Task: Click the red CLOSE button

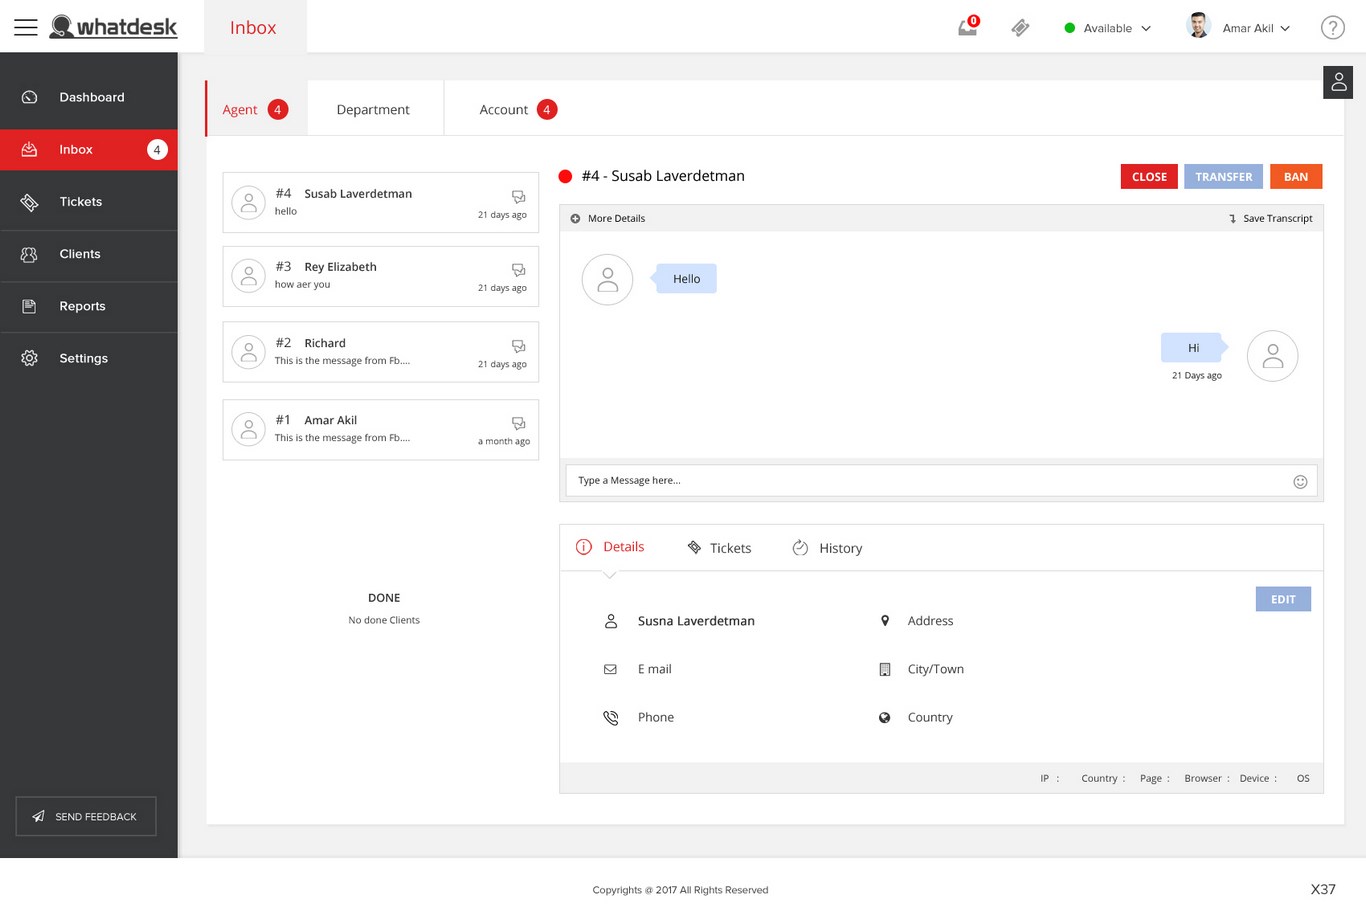Action: [x=1149, y=177]
